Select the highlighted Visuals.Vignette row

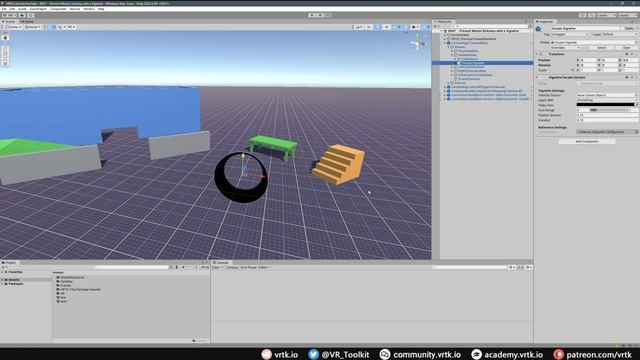(x=482, y=63)
